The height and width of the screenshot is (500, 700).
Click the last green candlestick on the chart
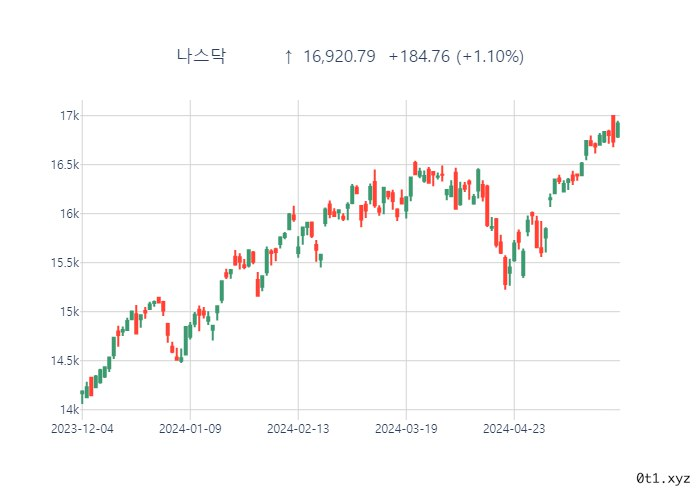[x=618, y=129]
